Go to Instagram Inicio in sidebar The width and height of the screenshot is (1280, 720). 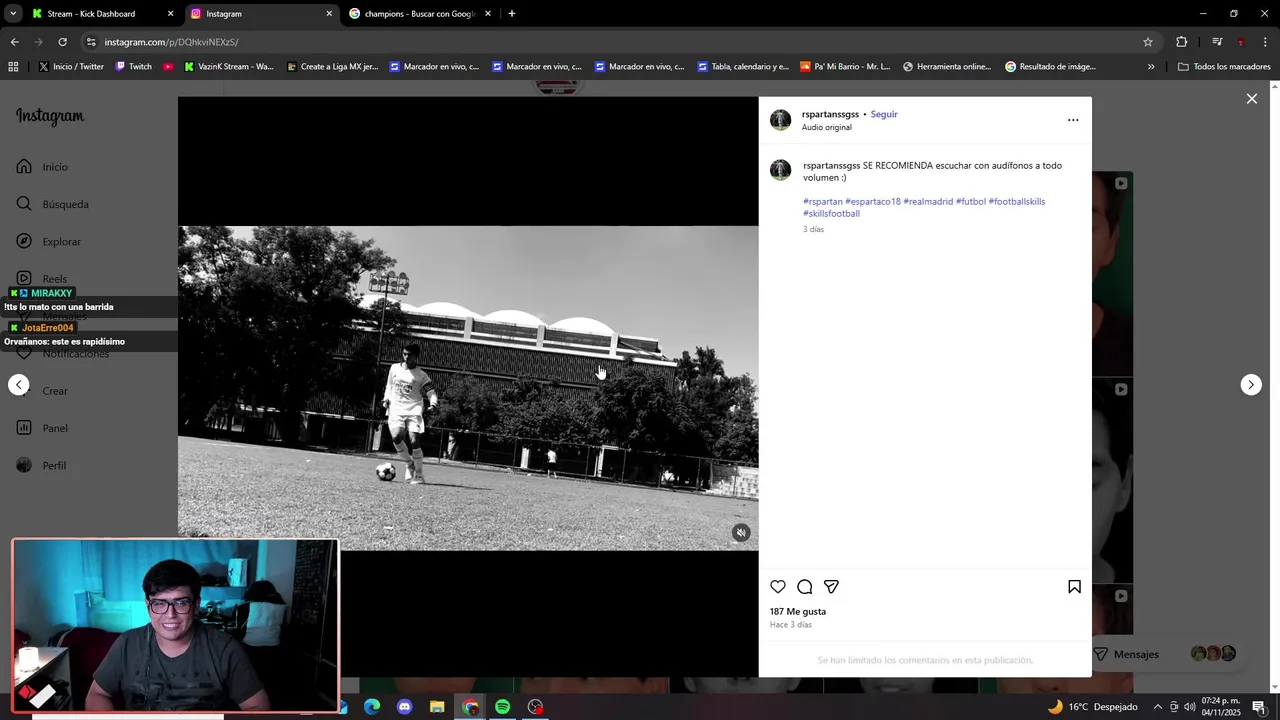pyautogui.click(x=43, y=167)
